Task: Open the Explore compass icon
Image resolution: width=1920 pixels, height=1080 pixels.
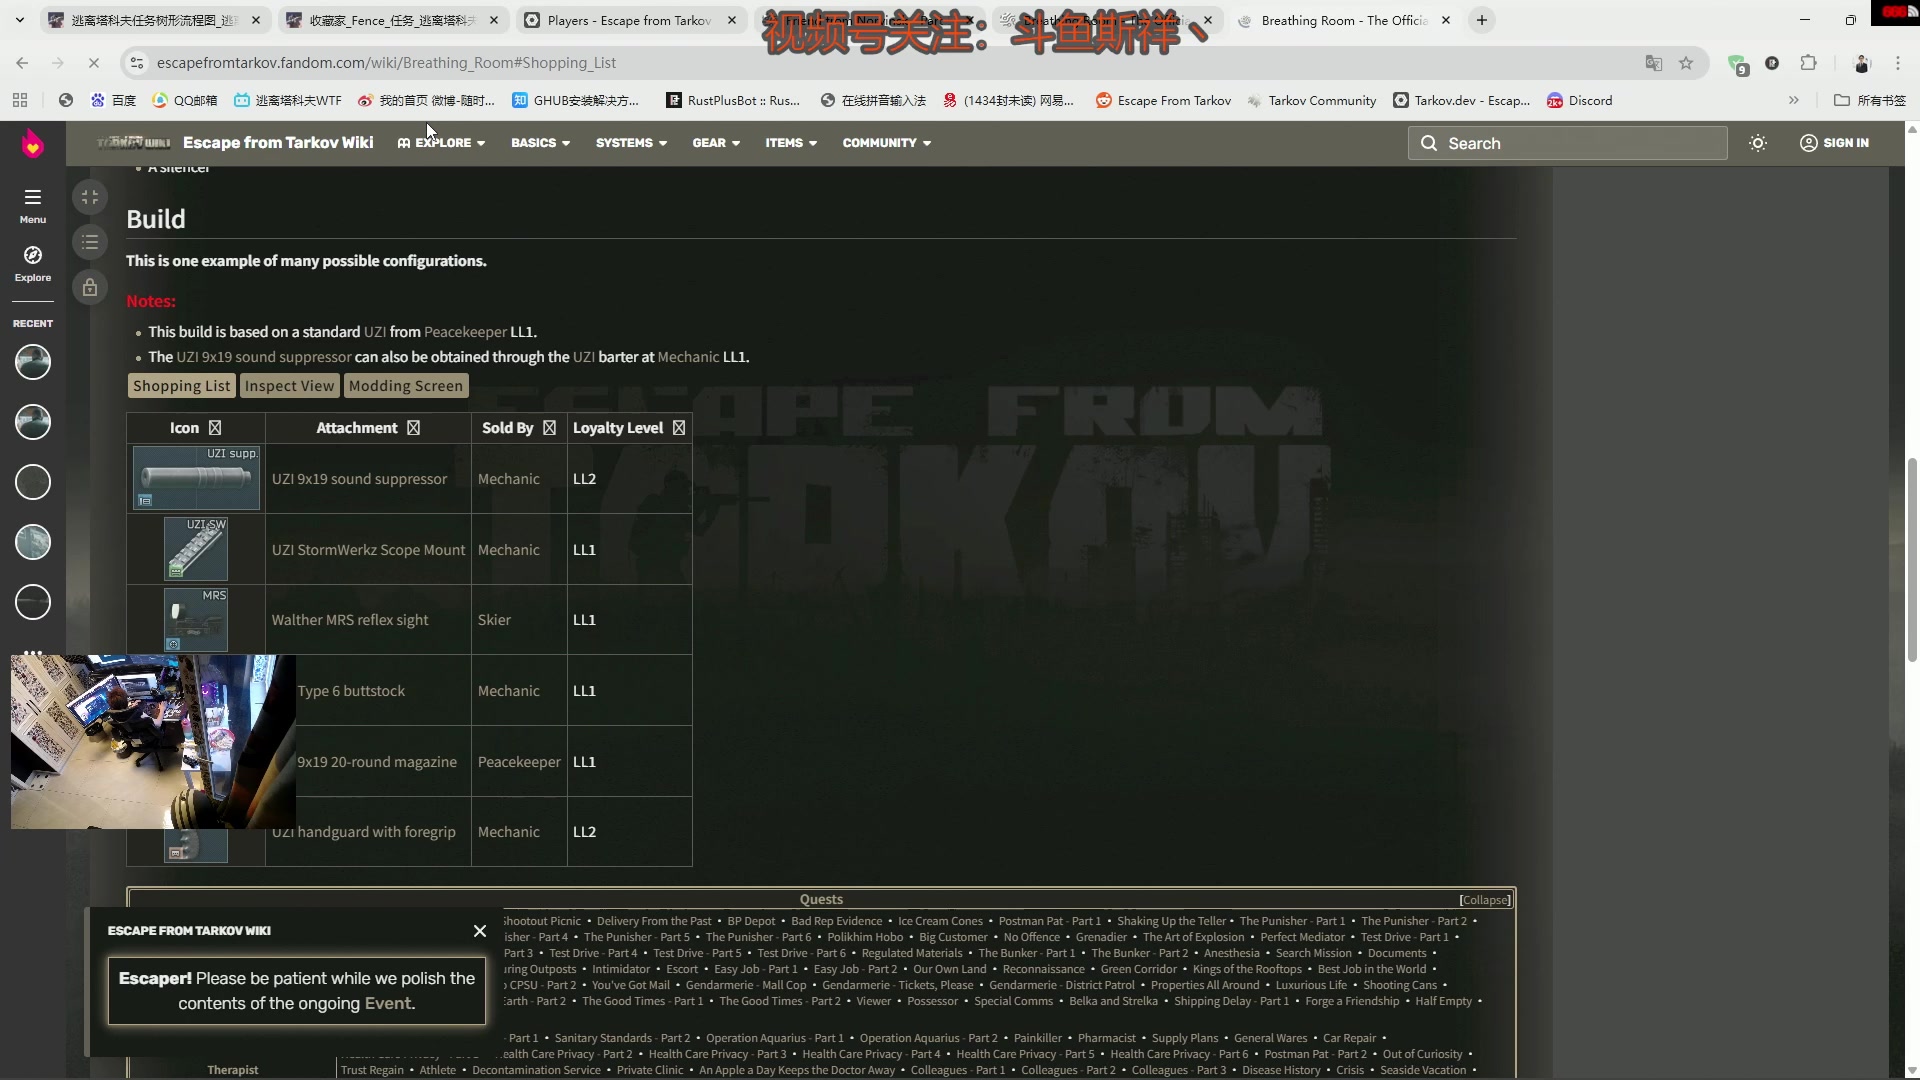Action: click(x=33, y=255)
